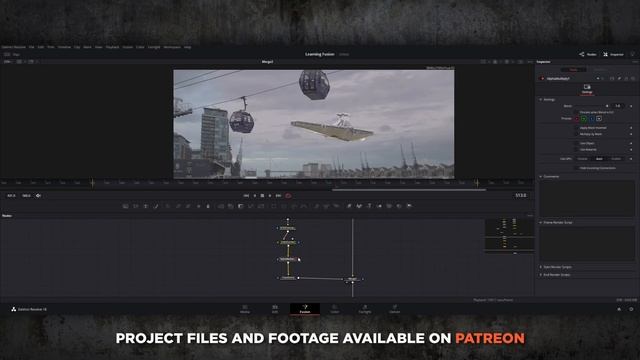Screen dimensions: 640x360
Task: Select the Merge node in node graph
Action: (352, 279)
